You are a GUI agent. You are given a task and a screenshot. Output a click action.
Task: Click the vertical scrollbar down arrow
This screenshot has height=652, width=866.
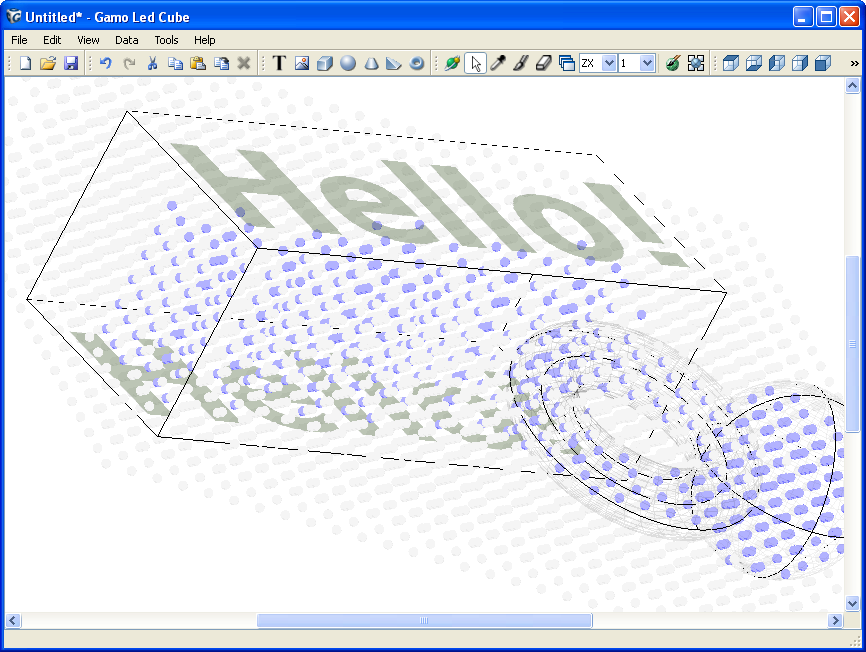(x=852, y=603)
